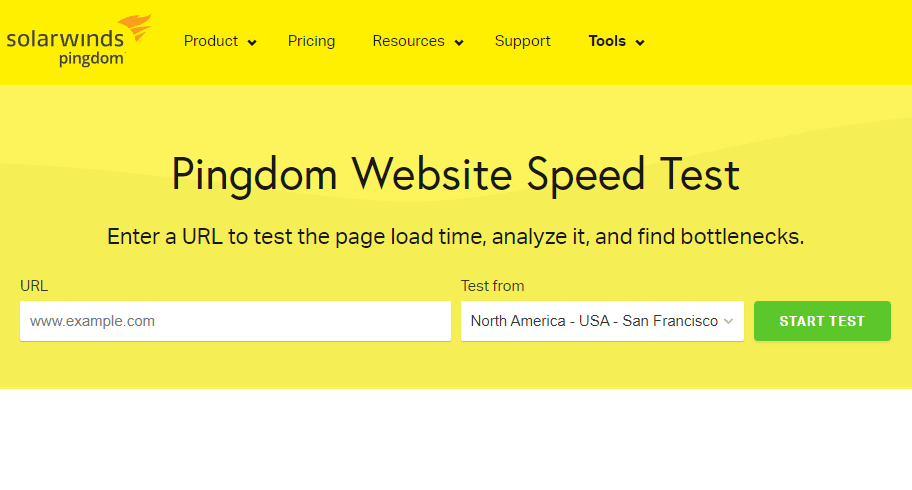
Task: Open the Tools menu
Action: tap(607, 41)
